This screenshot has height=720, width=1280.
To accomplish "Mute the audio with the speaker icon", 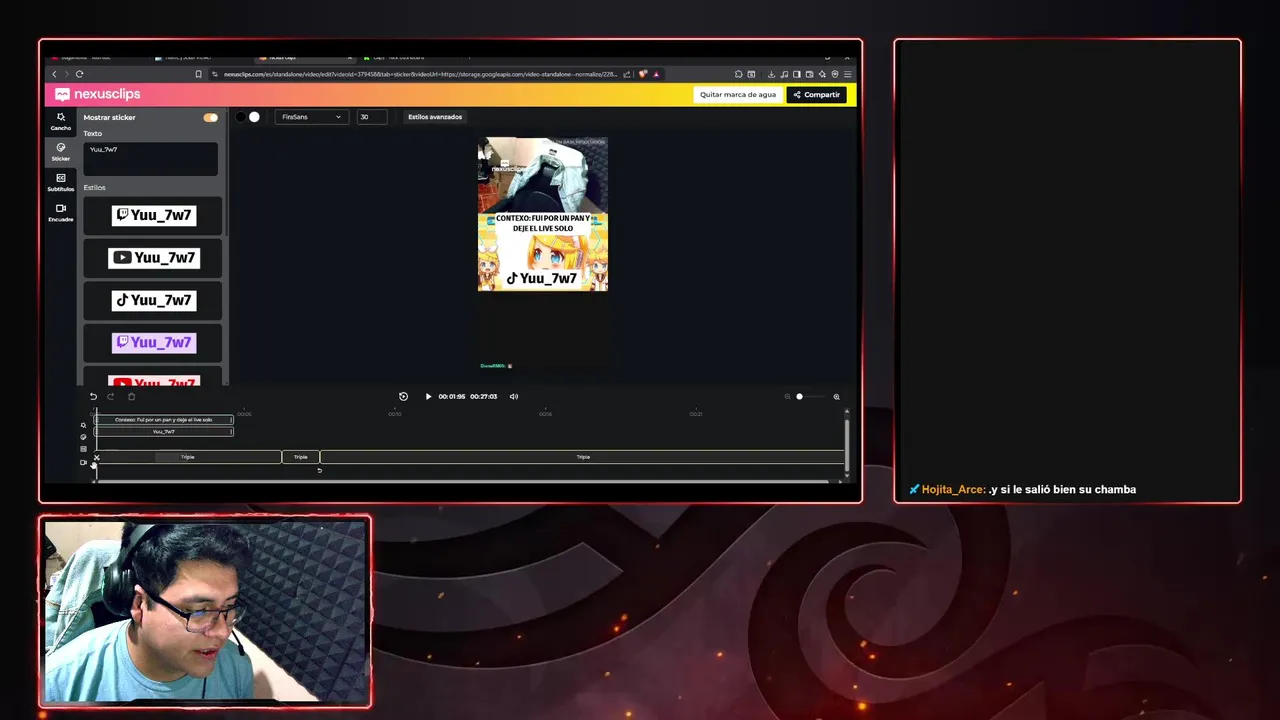I will 514,397.
